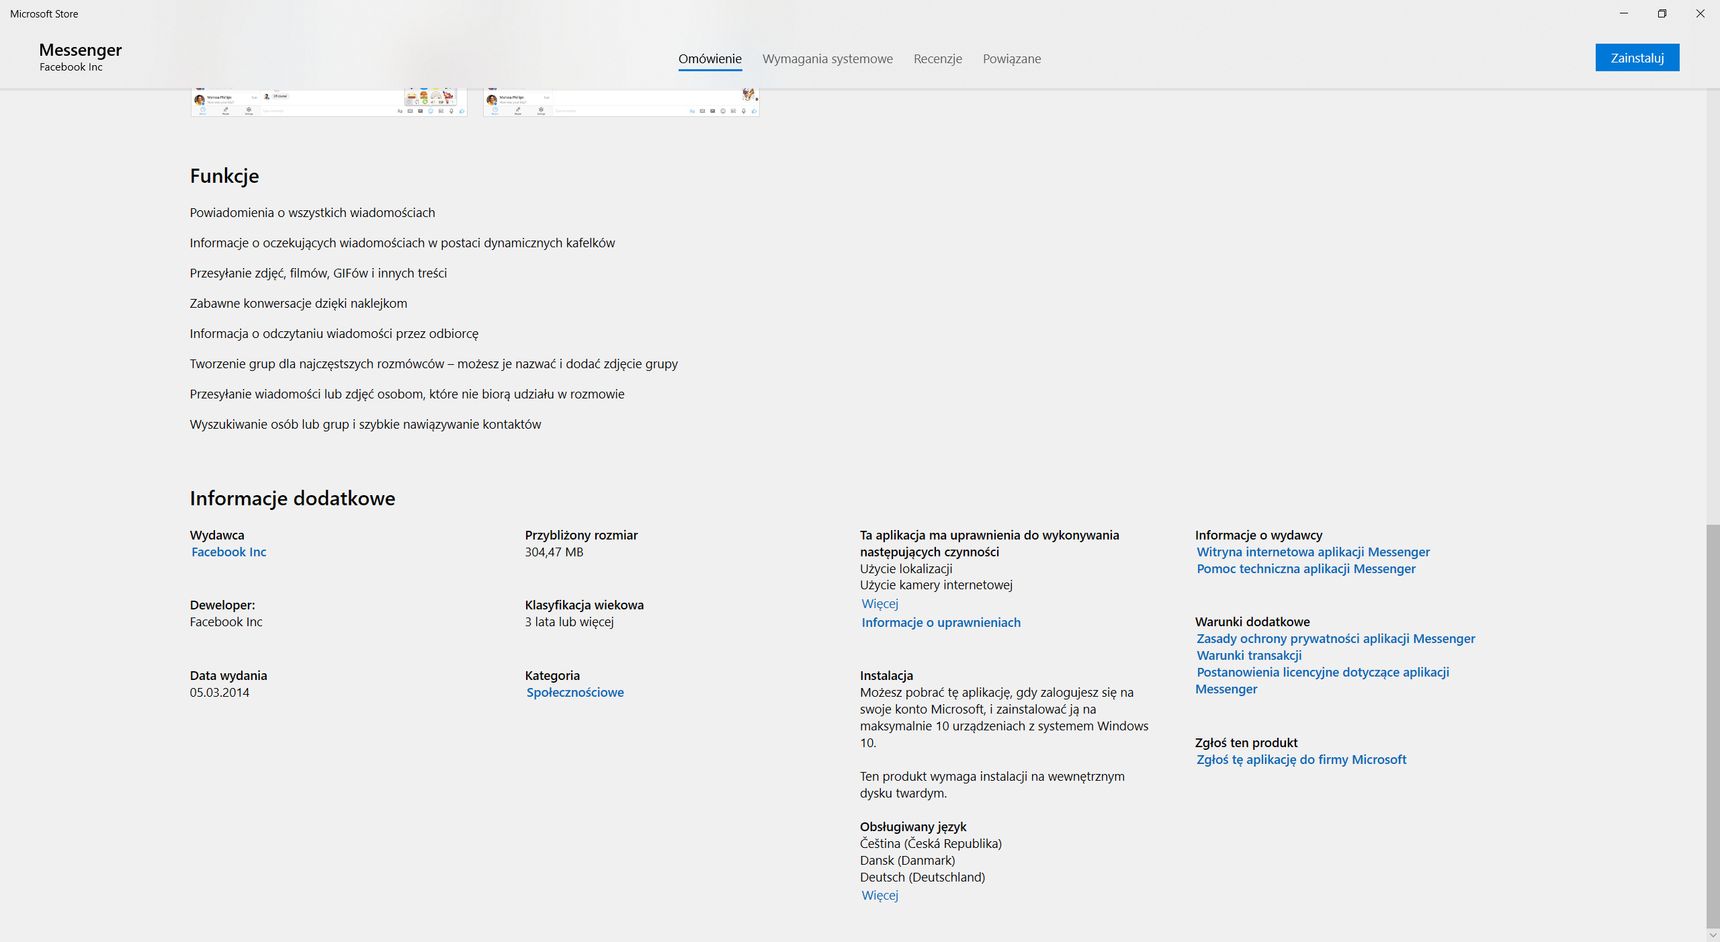
Task: Open the Społecznościowe category link
Action: [x=575, y=692]
